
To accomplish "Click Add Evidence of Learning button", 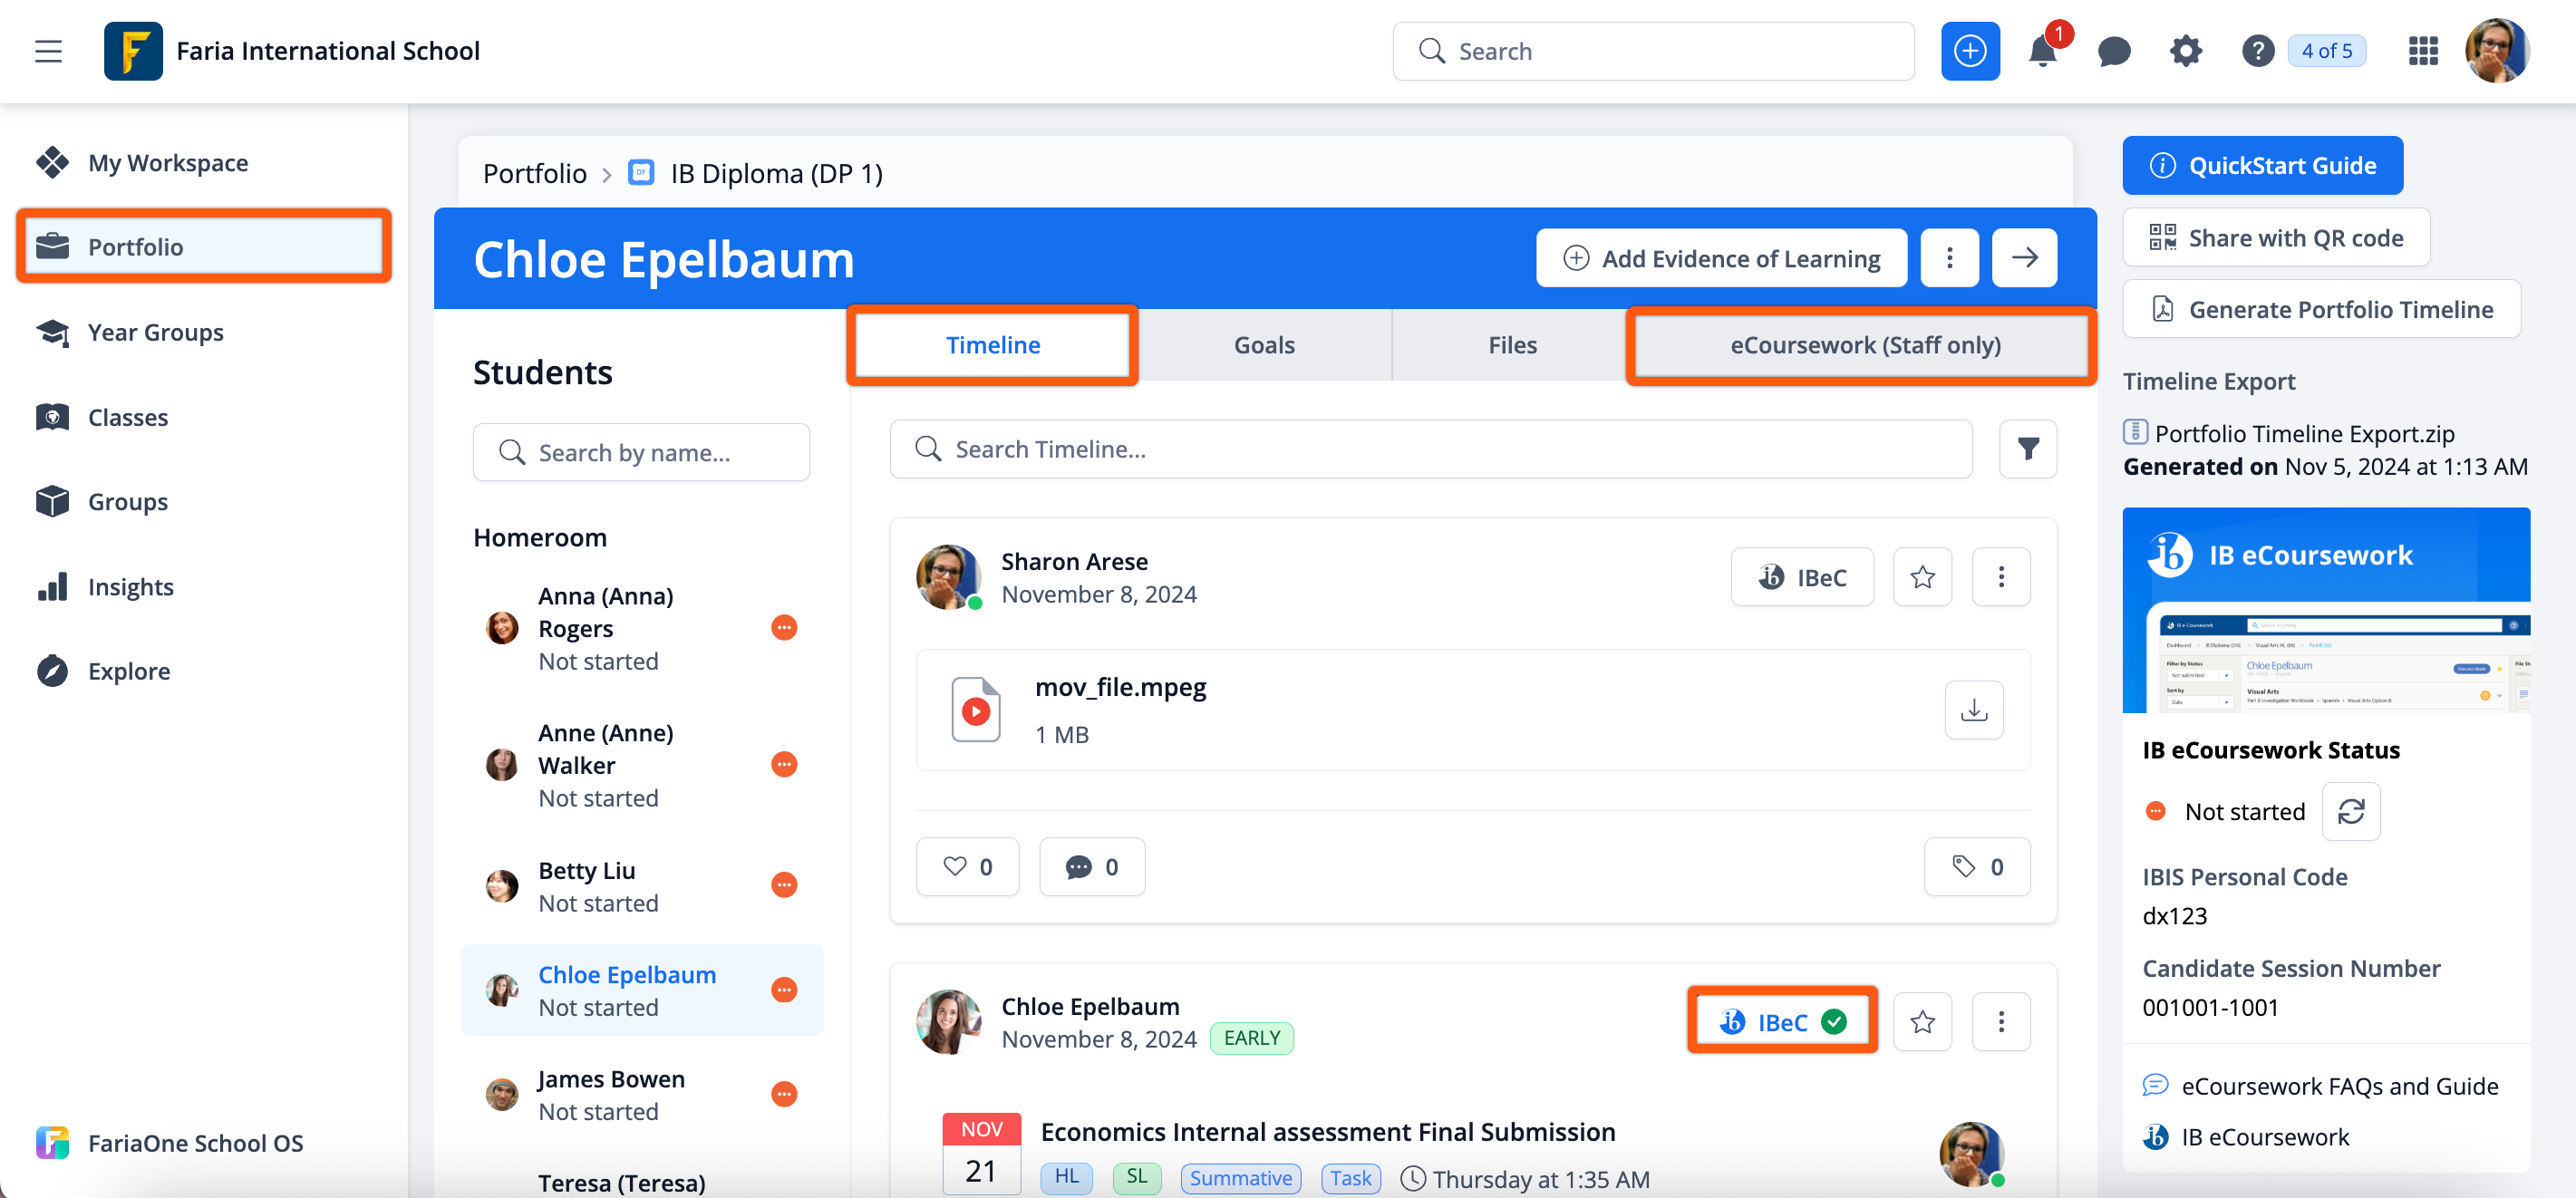I will (1721, 258).
